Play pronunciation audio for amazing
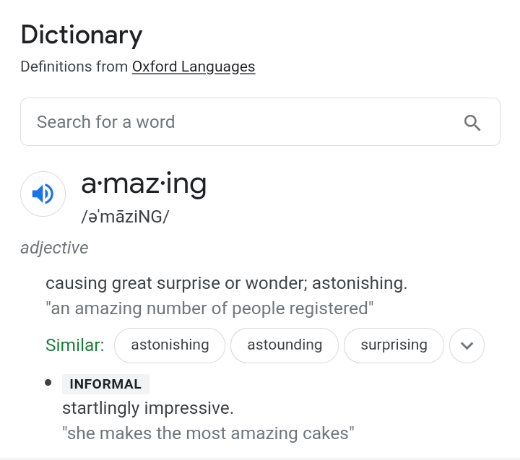Screen dimensions: 520x460 pos(43,194)
